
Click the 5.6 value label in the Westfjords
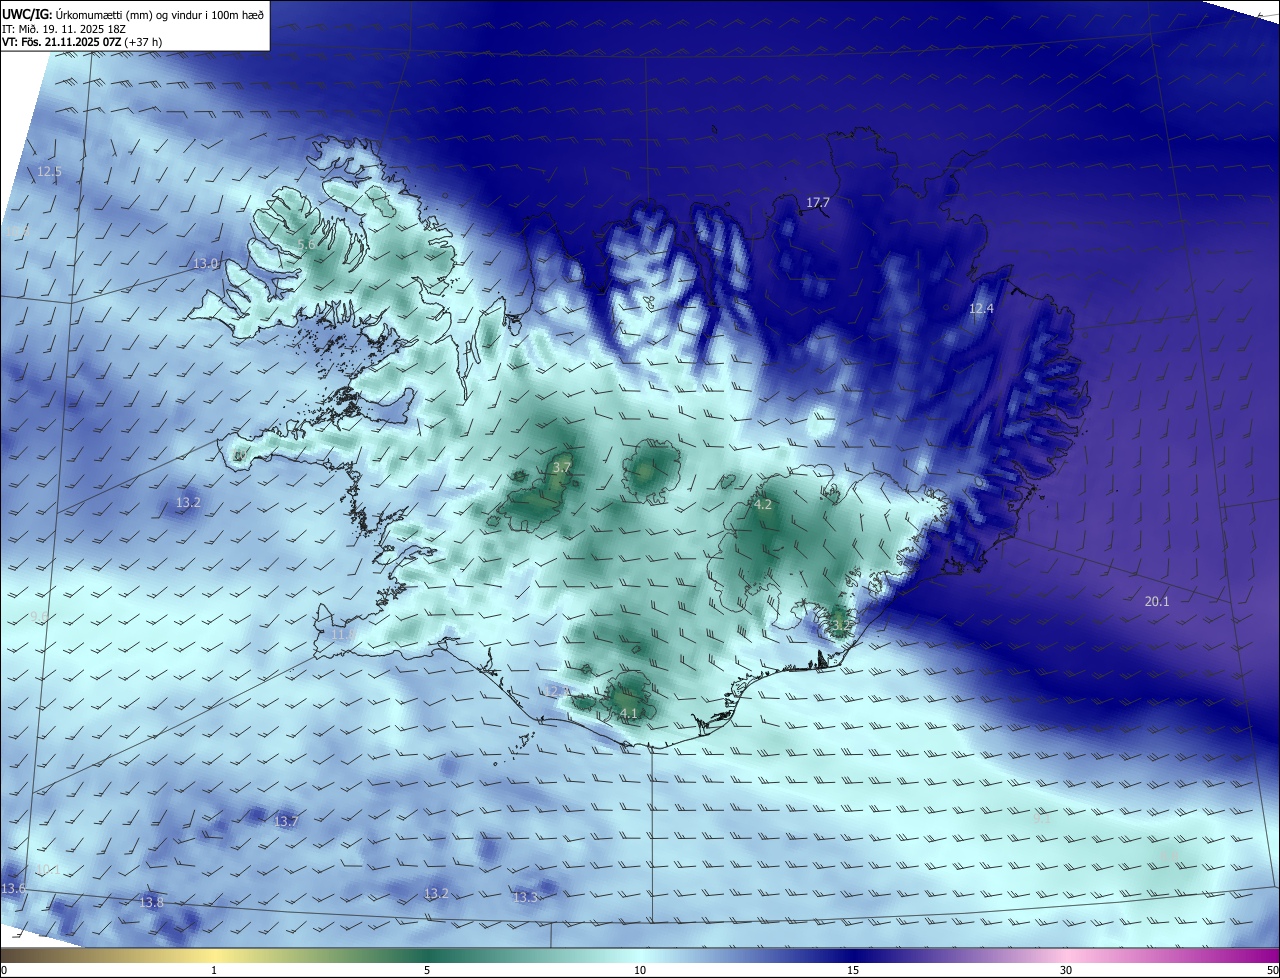point(306,244)
